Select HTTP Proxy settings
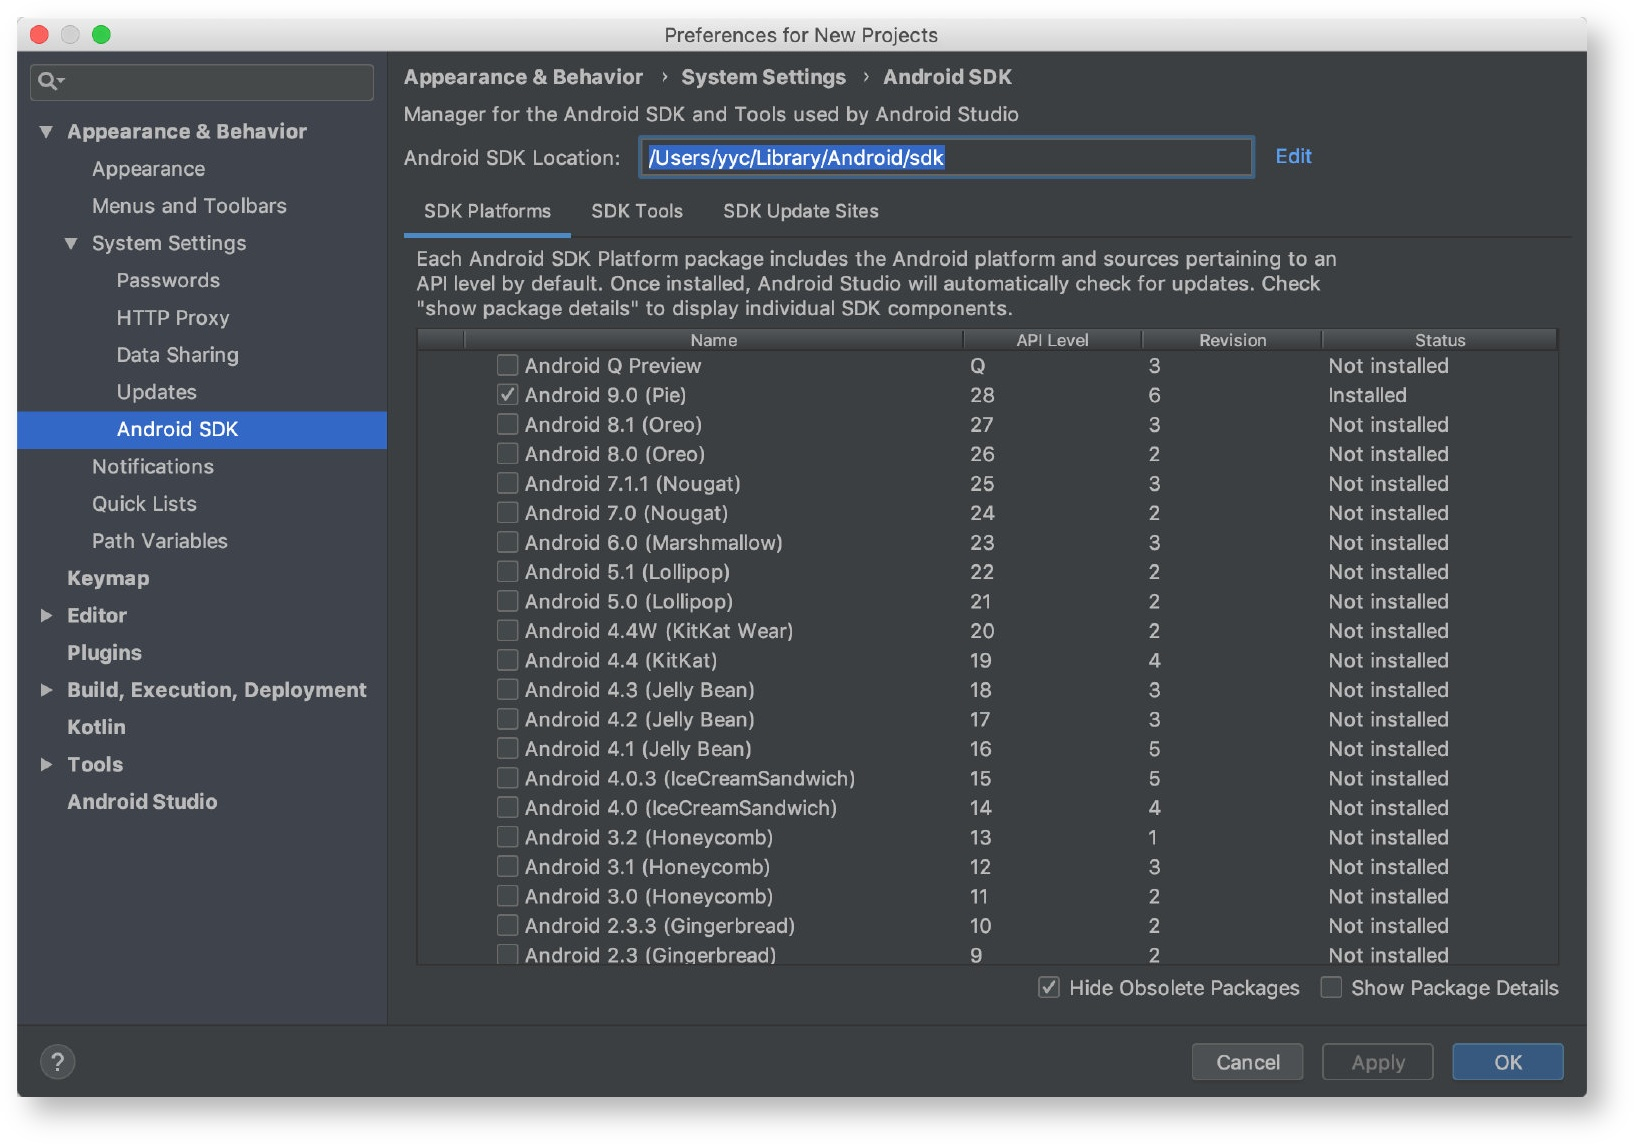The height and width of the screenshot is (1145, 1635). point(173,318)
